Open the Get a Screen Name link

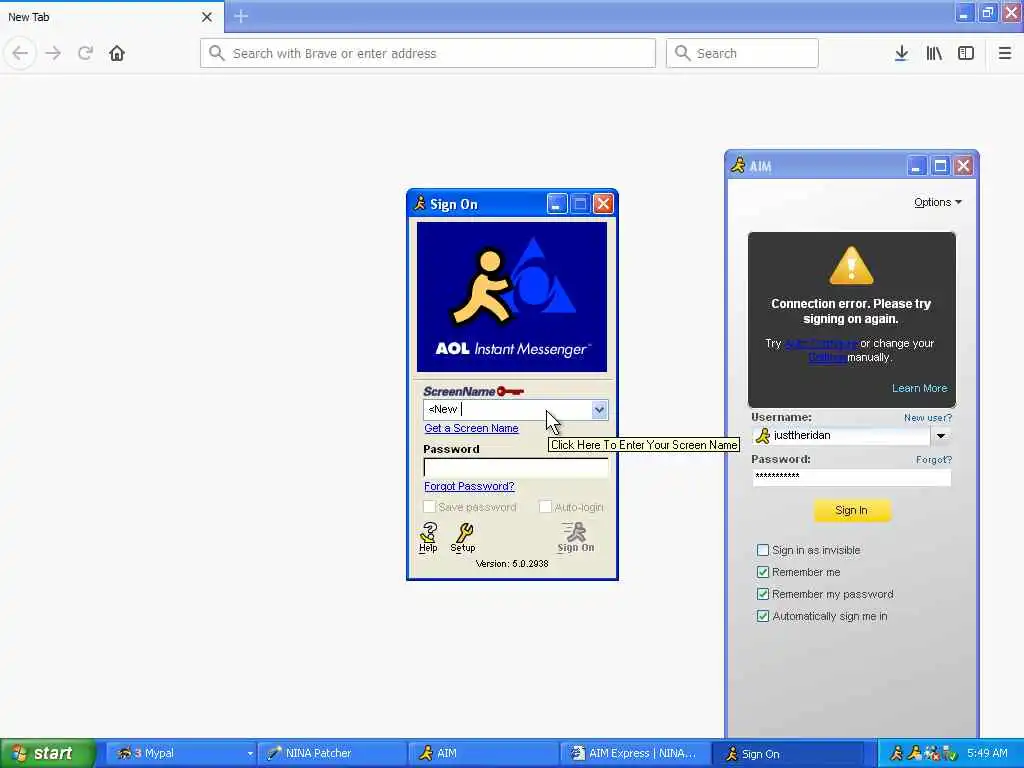[x=471, y=428]
